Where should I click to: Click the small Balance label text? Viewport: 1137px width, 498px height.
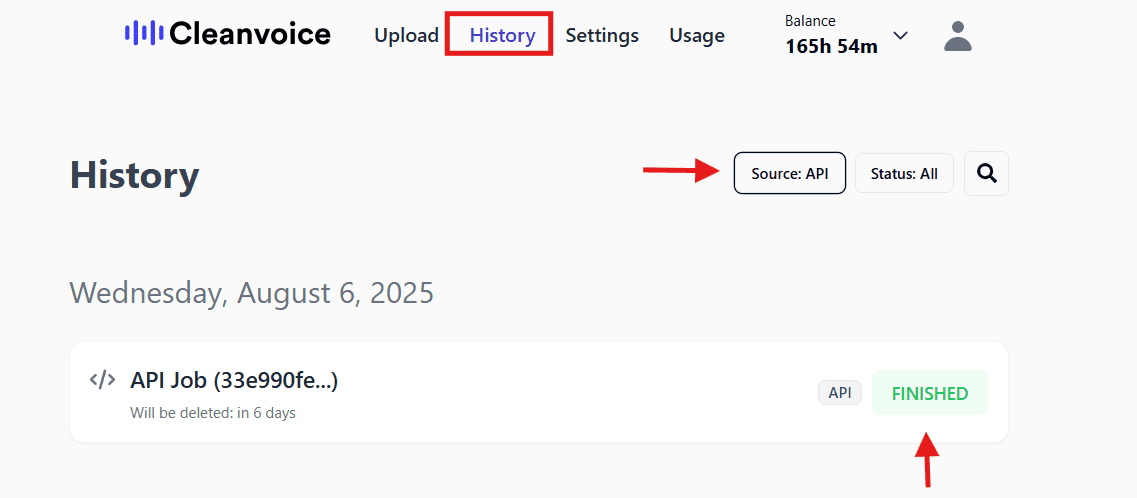(x=810, y=21)
